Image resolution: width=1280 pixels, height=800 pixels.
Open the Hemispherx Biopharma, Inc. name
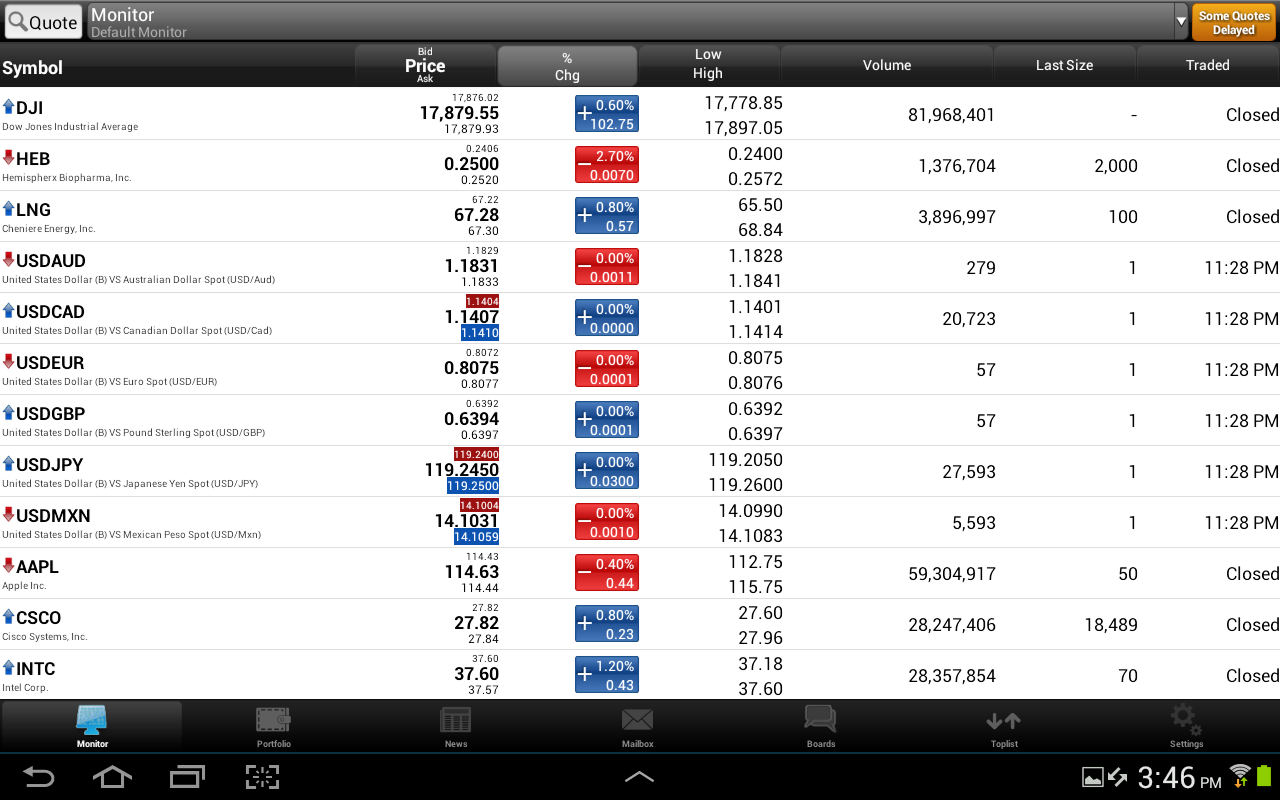tap(67, 178)
